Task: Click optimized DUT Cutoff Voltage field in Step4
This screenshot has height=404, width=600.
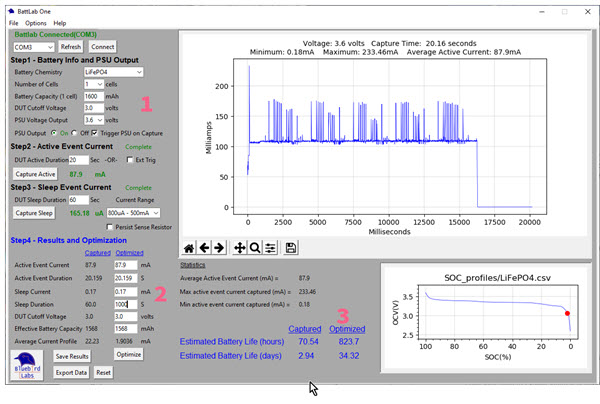Action: [x=126, y=316]
